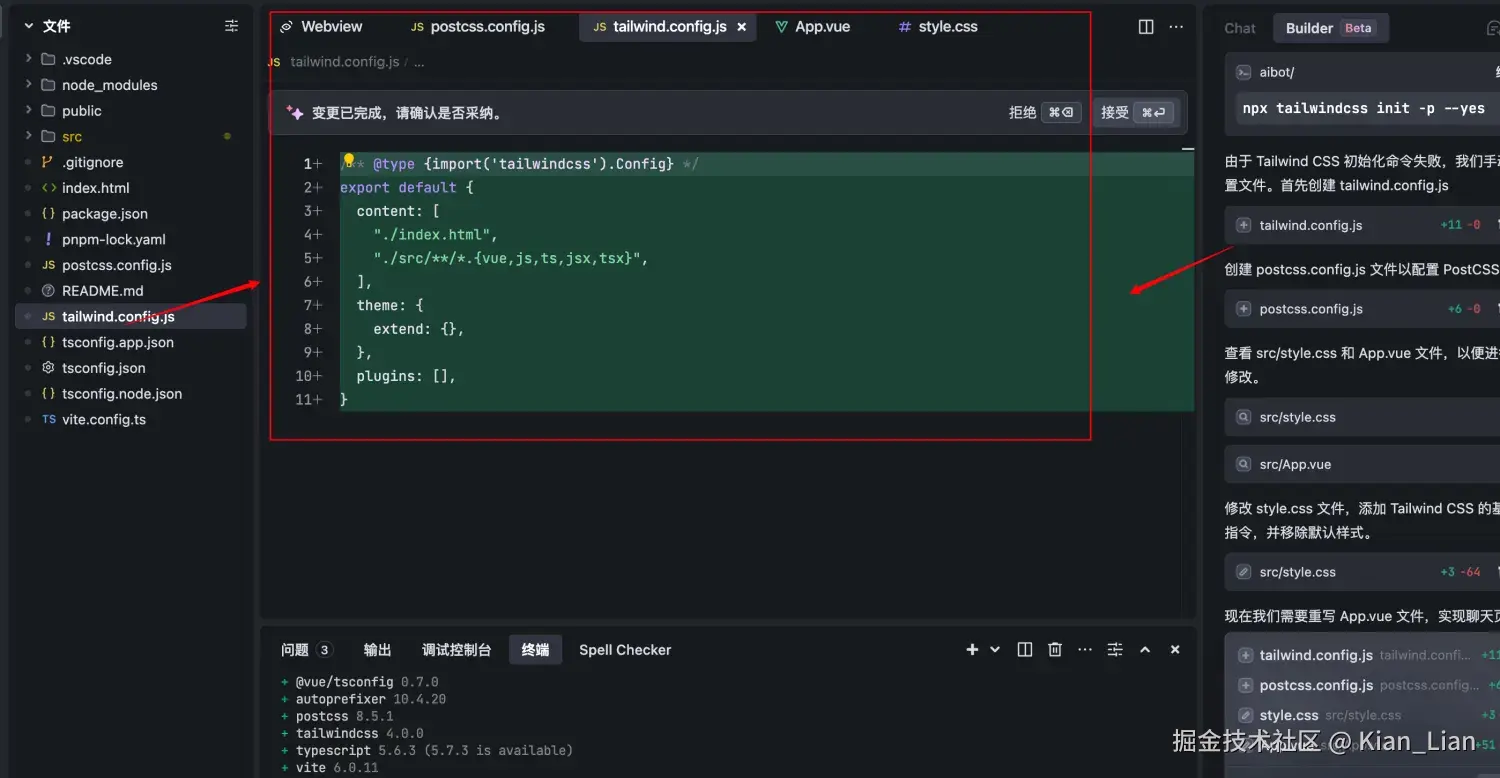Viewport: 1500px width, 778px height.
Task: Maximize the terminal panel with up chevron
Action: (1145, 650)
